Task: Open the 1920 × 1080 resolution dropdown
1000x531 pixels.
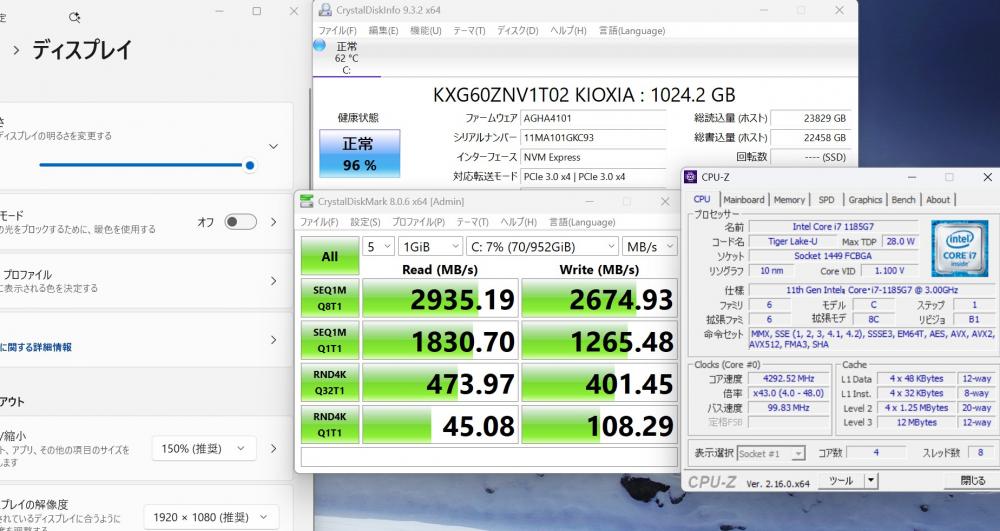Action: pos(211,517)
